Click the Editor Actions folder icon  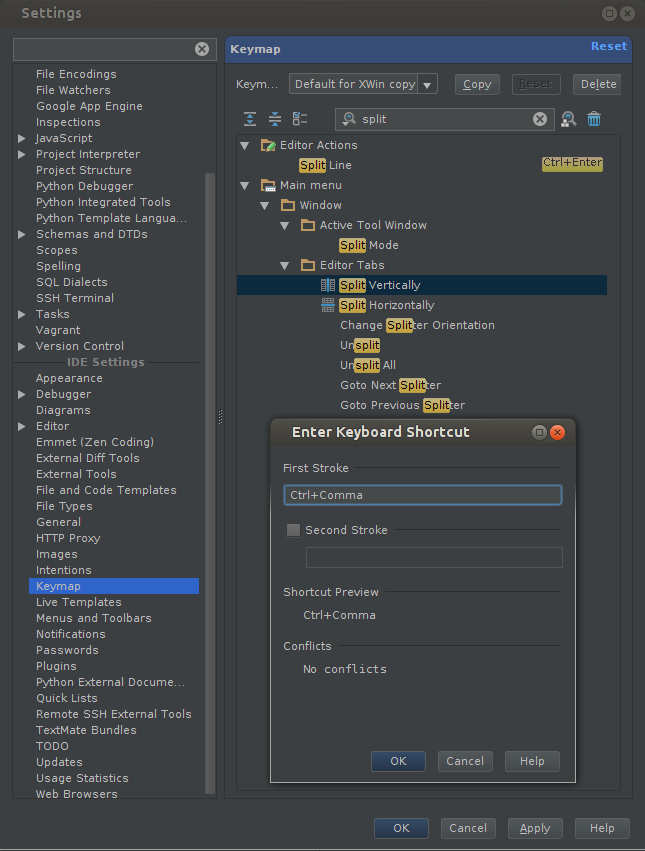268,145
